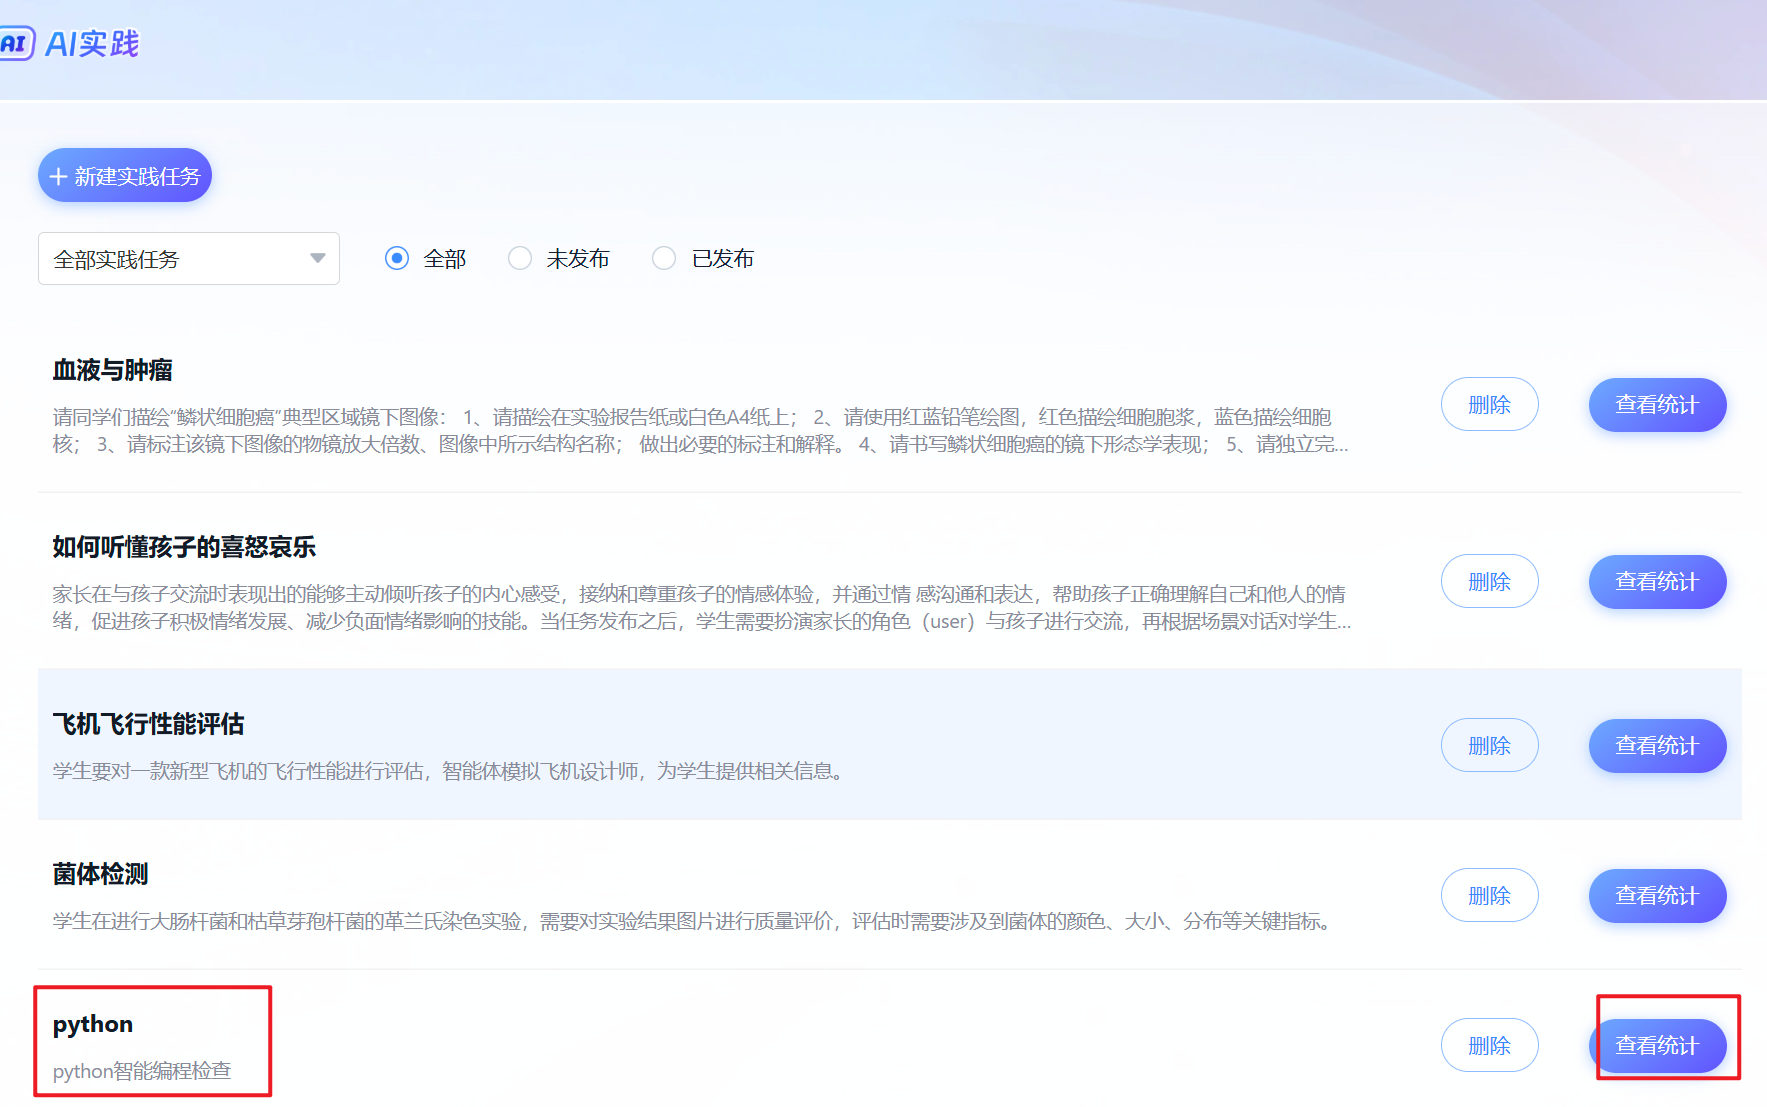The width and height of the screenshot is (1767, 1107).
Task: Delete the 血液与肿瘤 task
Action: [x=1489, y=405]
